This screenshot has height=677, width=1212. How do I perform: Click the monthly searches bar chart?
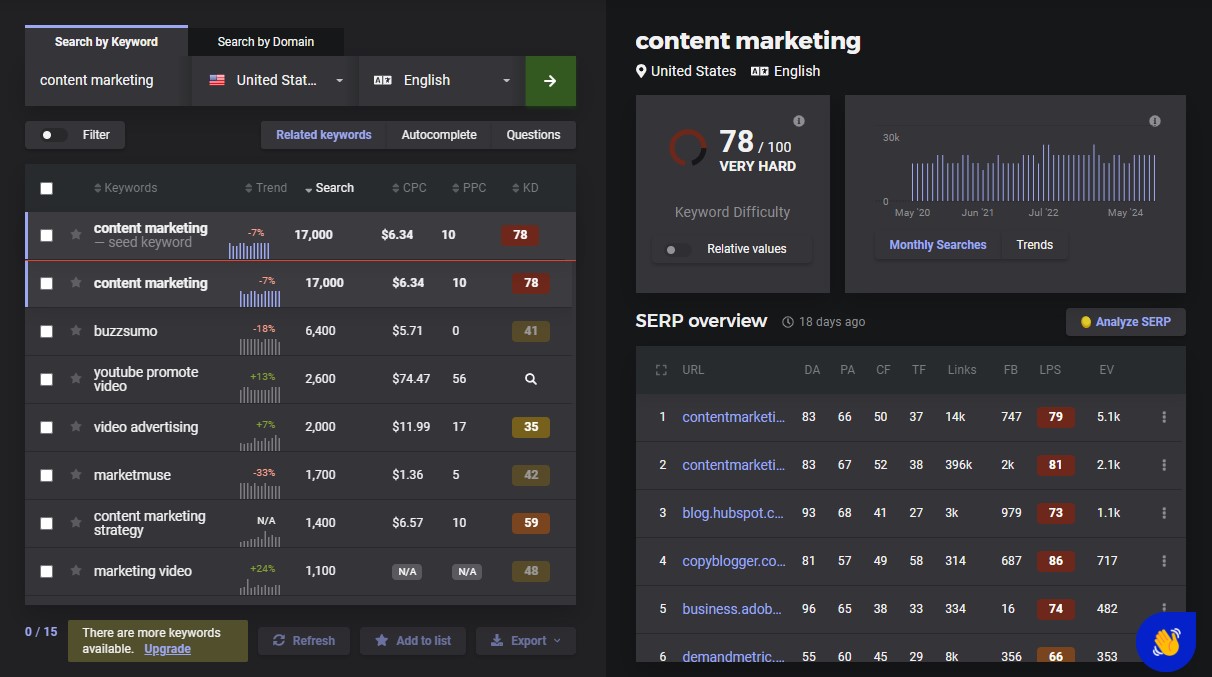pos(1033,173)
